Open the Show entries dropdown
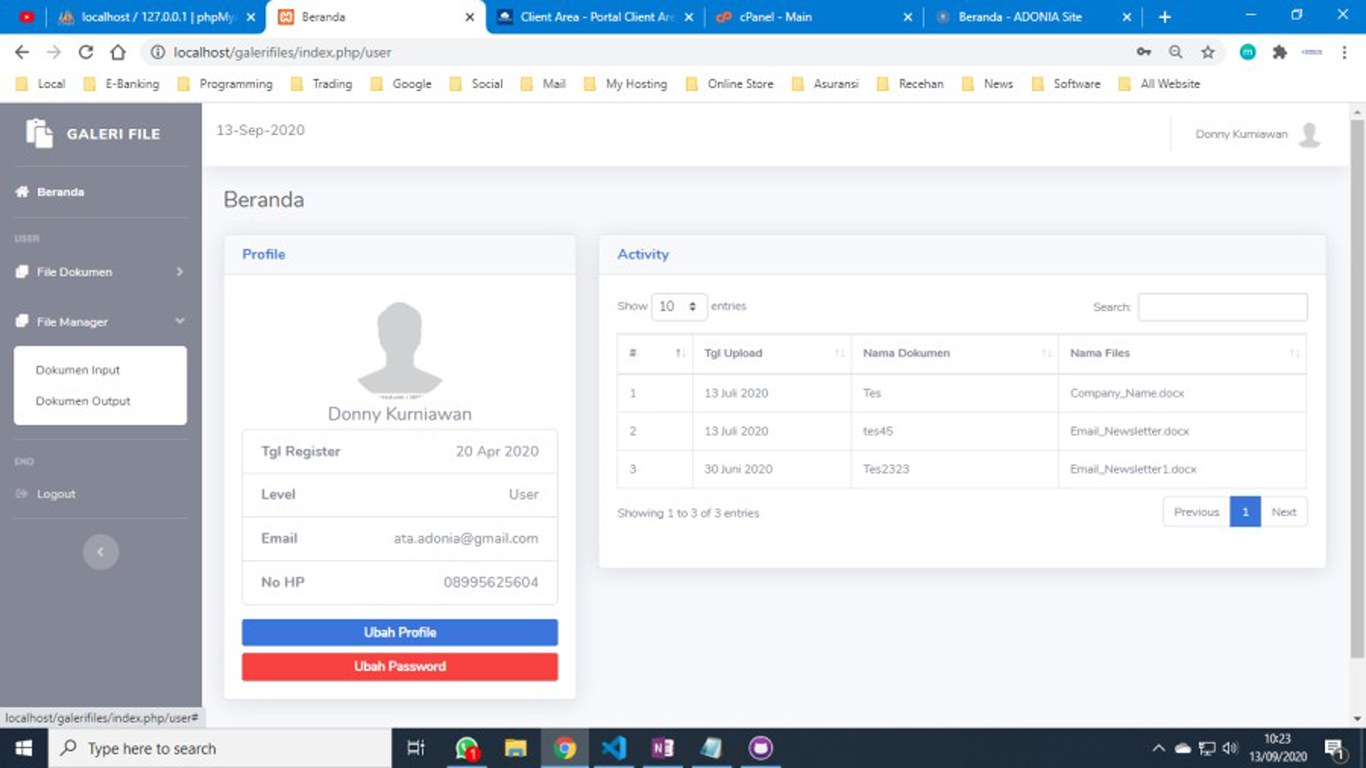 (x=679, y=307)
